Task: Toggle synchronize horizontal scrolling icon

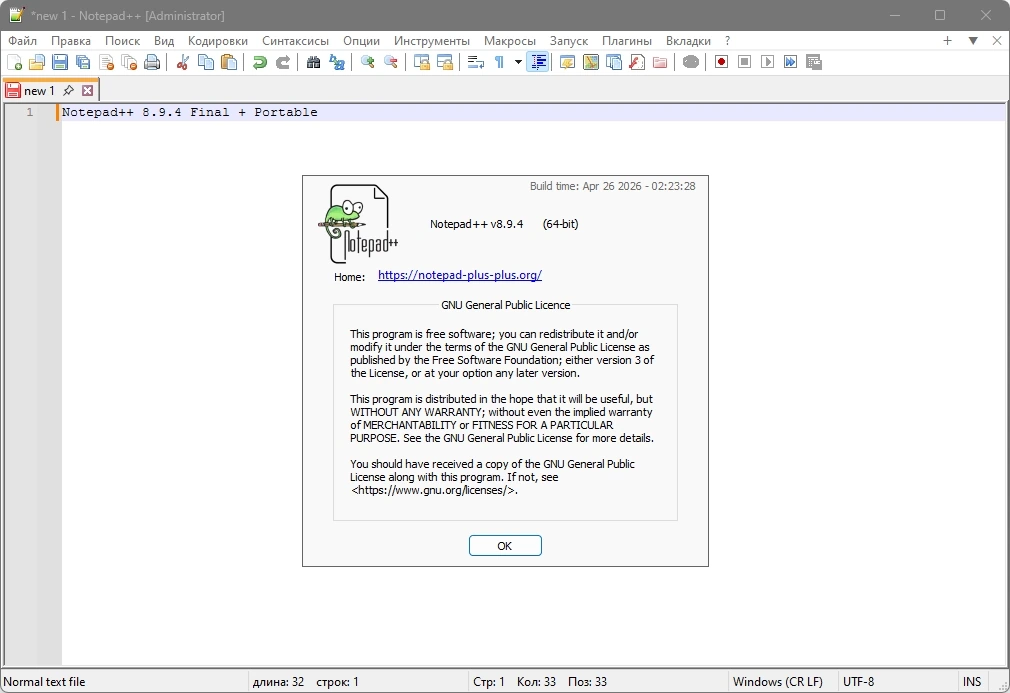Action: click(445, 62)
